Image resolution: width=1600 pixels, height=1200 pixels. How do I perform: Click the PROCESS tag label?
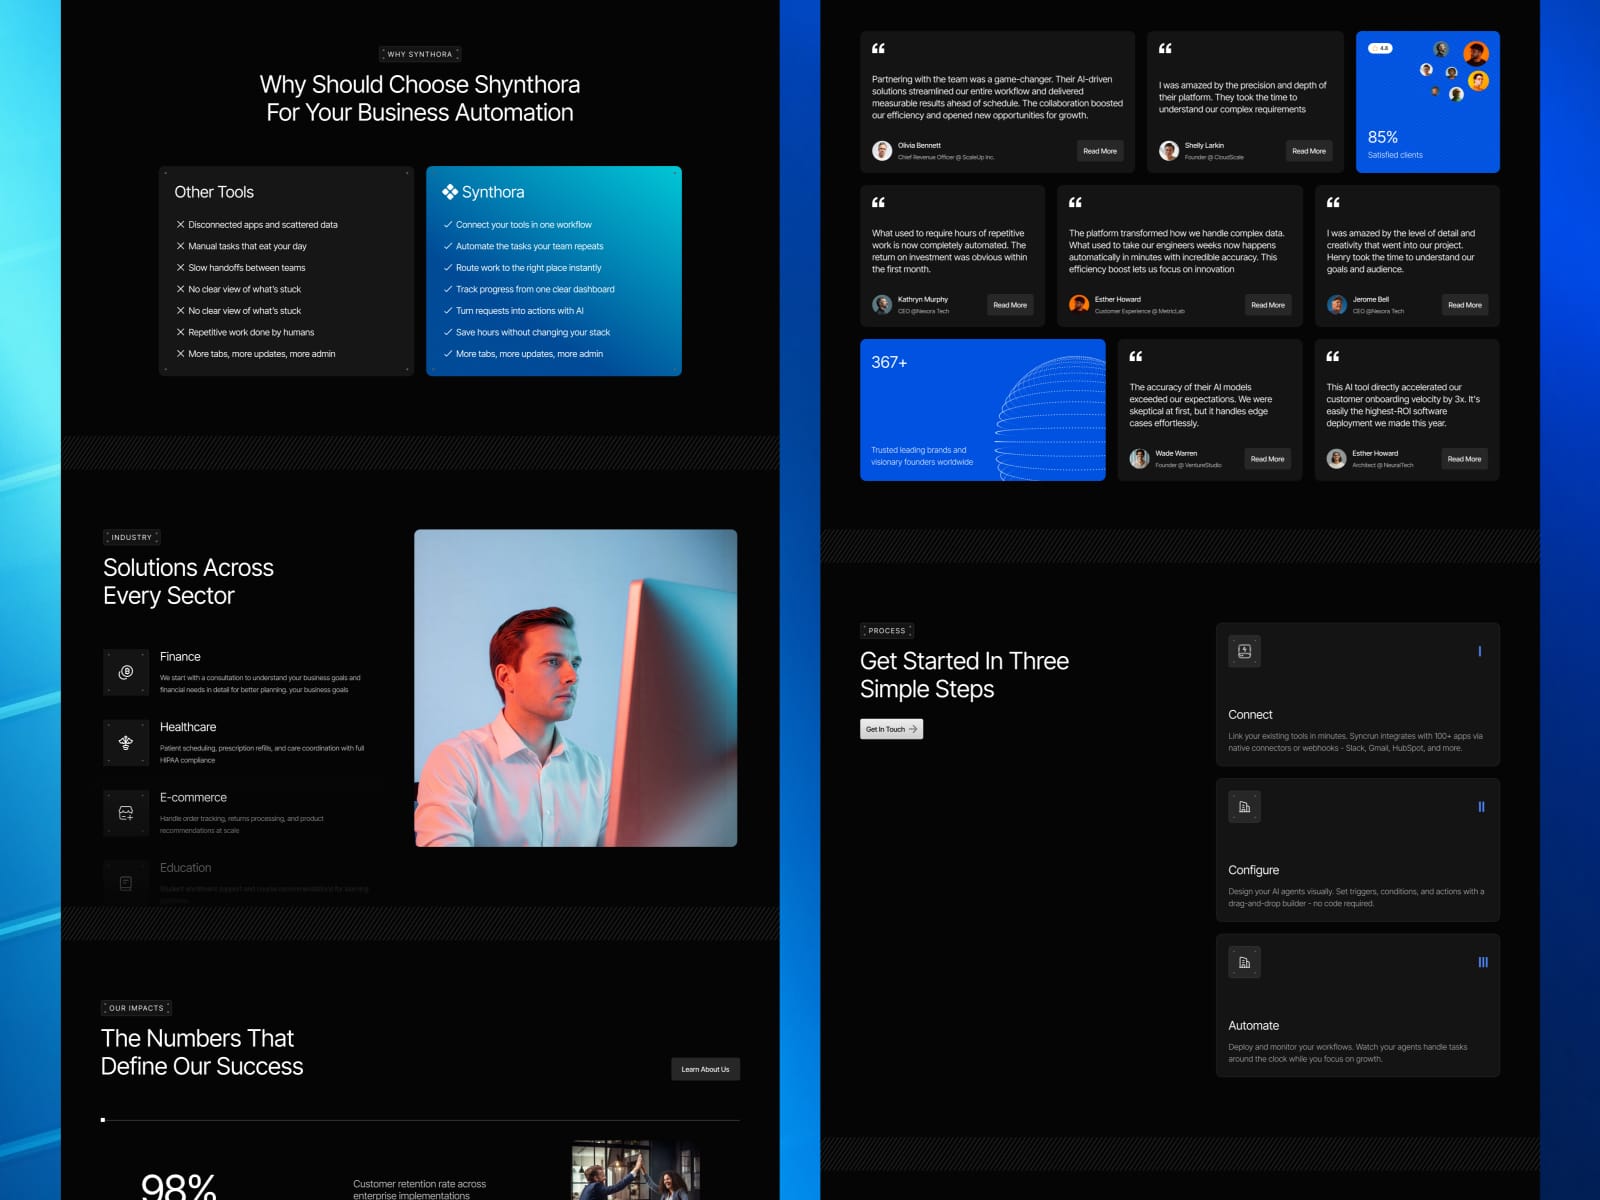(x=887, y=631)
